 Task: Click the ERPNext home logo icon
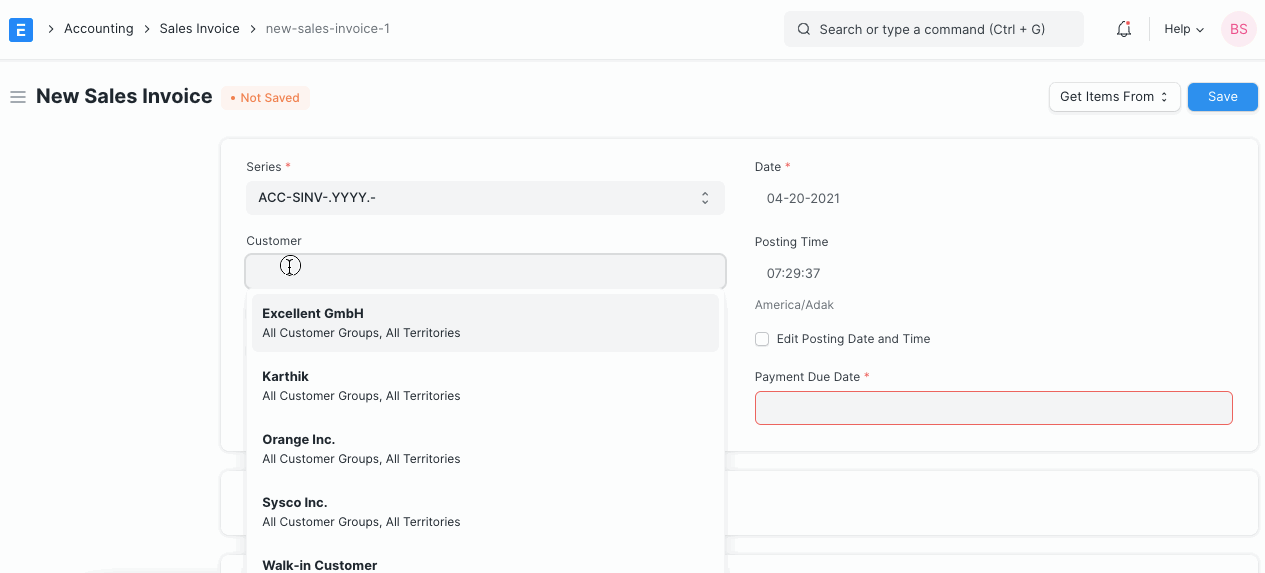click(21, 29)
